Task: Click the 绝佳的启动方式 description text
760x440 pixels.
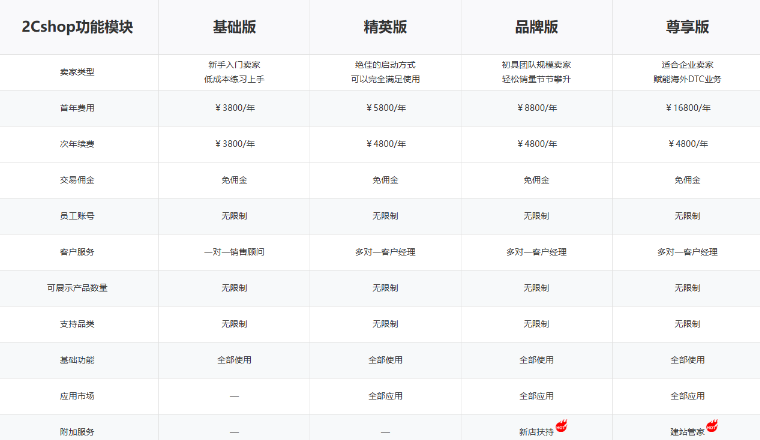Action: 385,65
